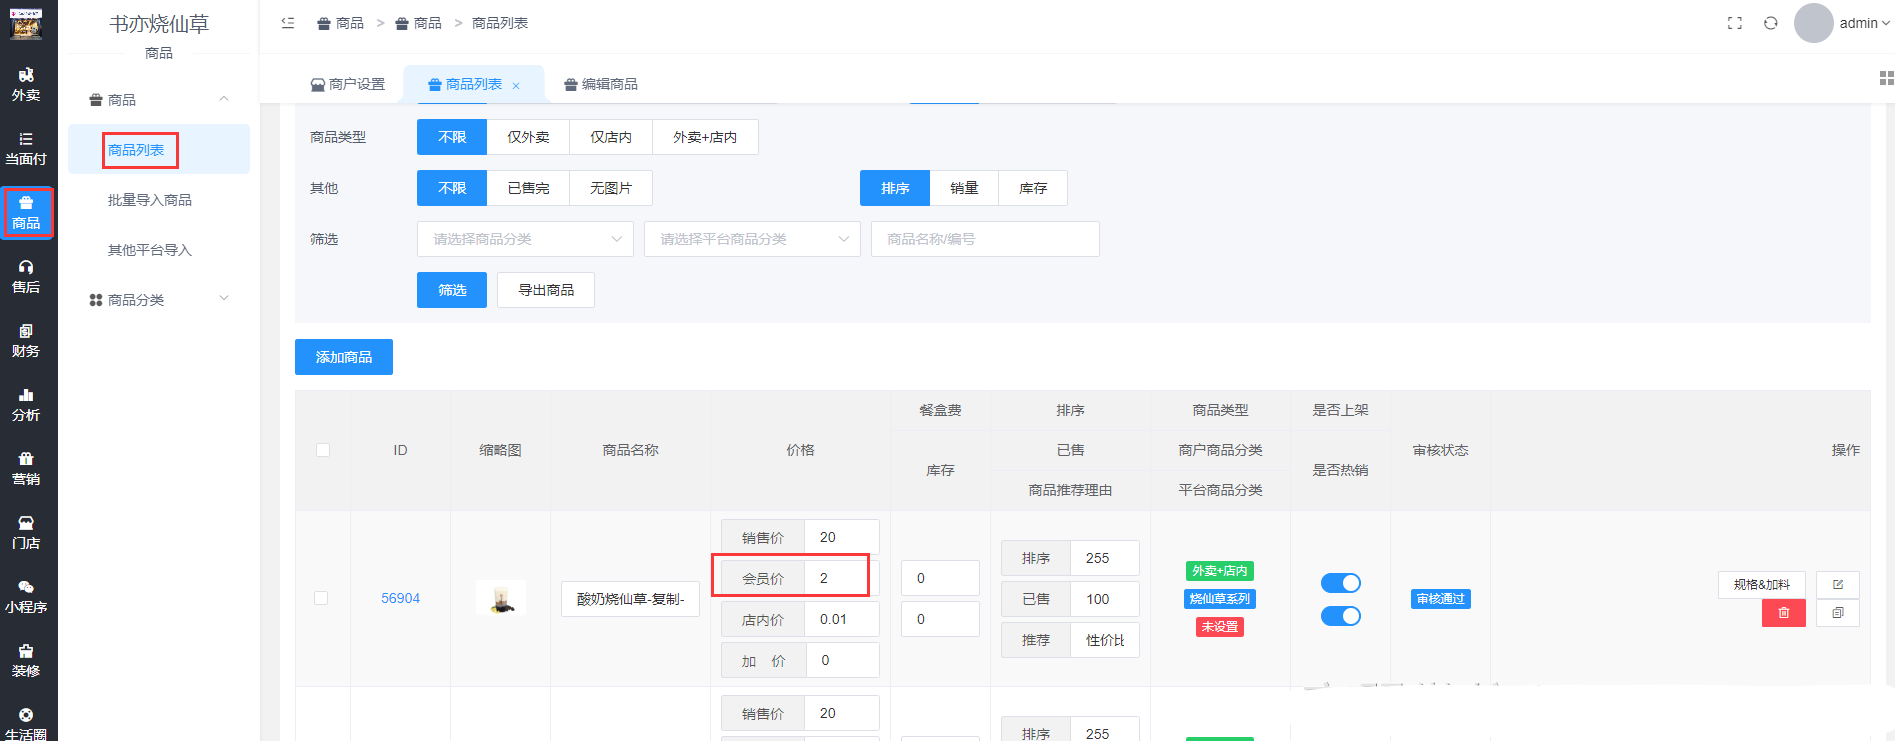Select 仅店内 product type filter
This screenshot has width=1895, height=741.
click(x=611, y=137)
